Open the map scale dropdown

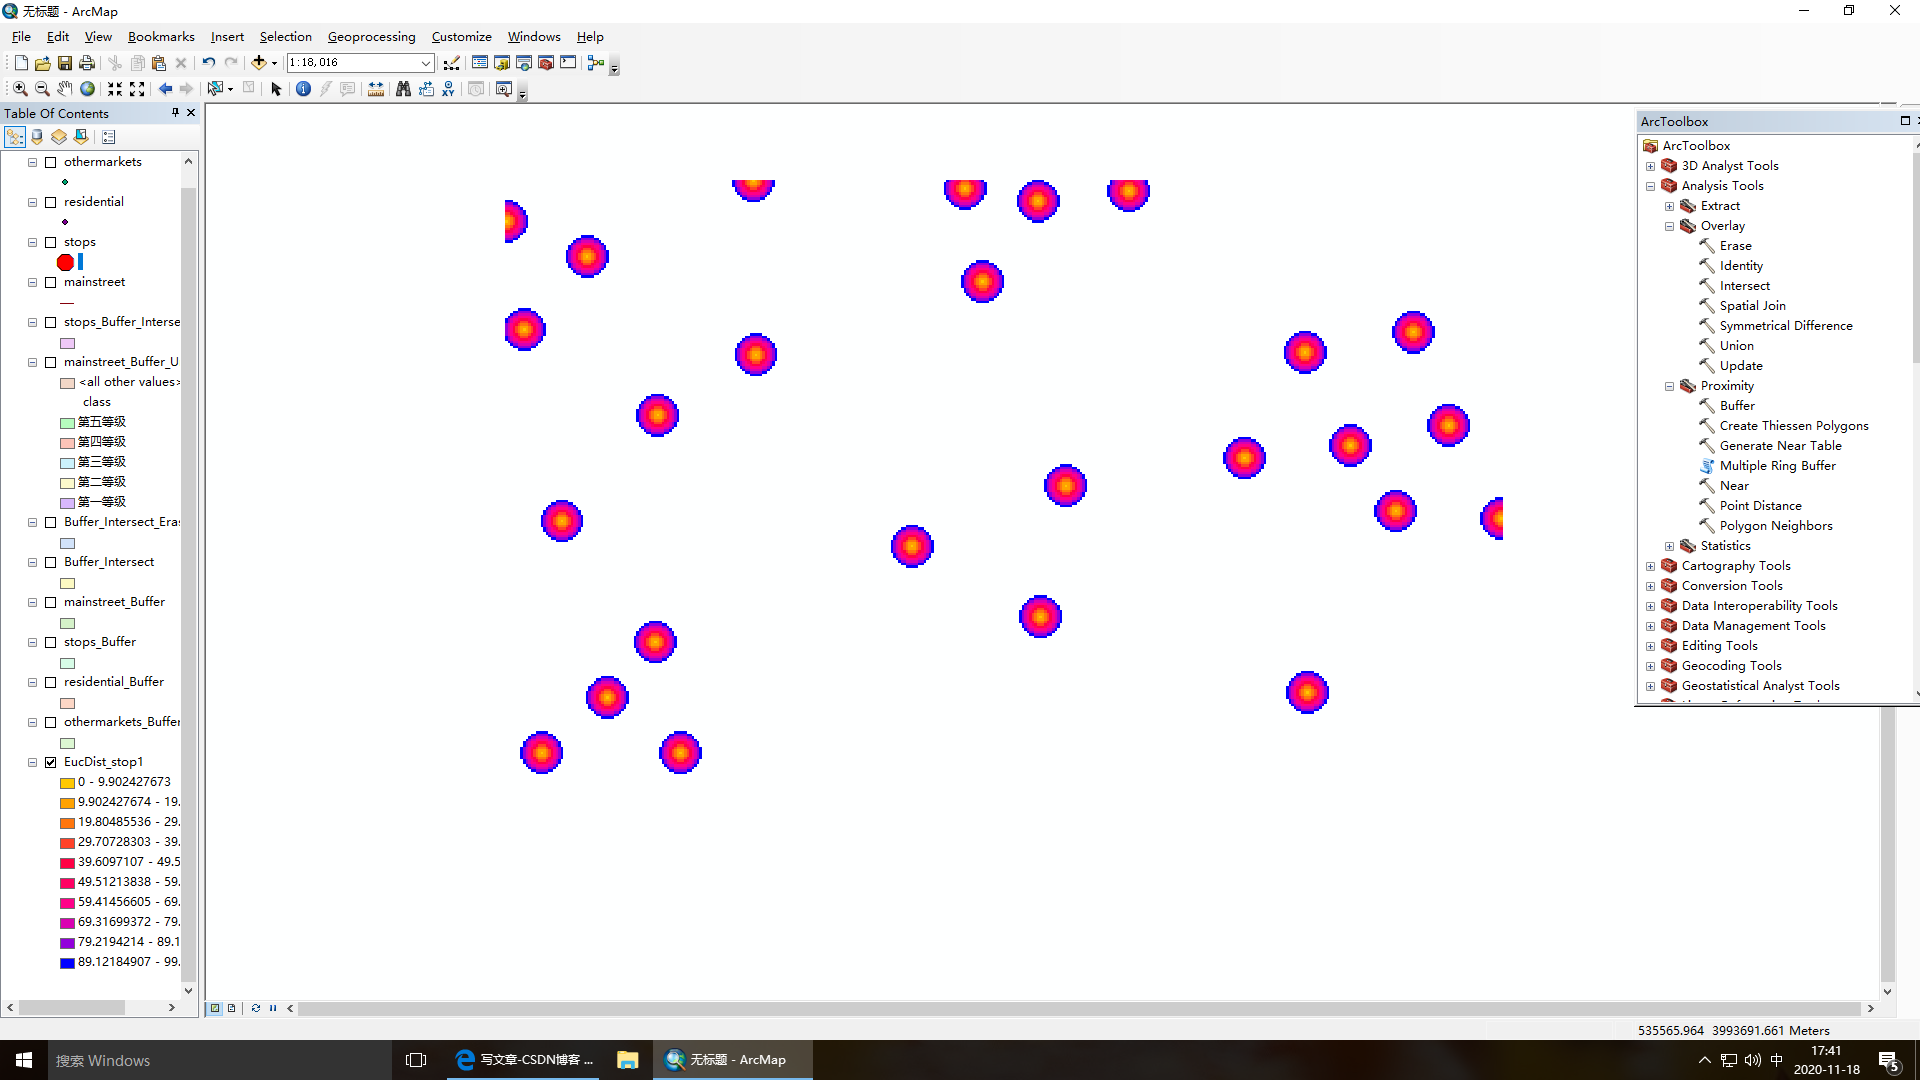coord(425,63)
